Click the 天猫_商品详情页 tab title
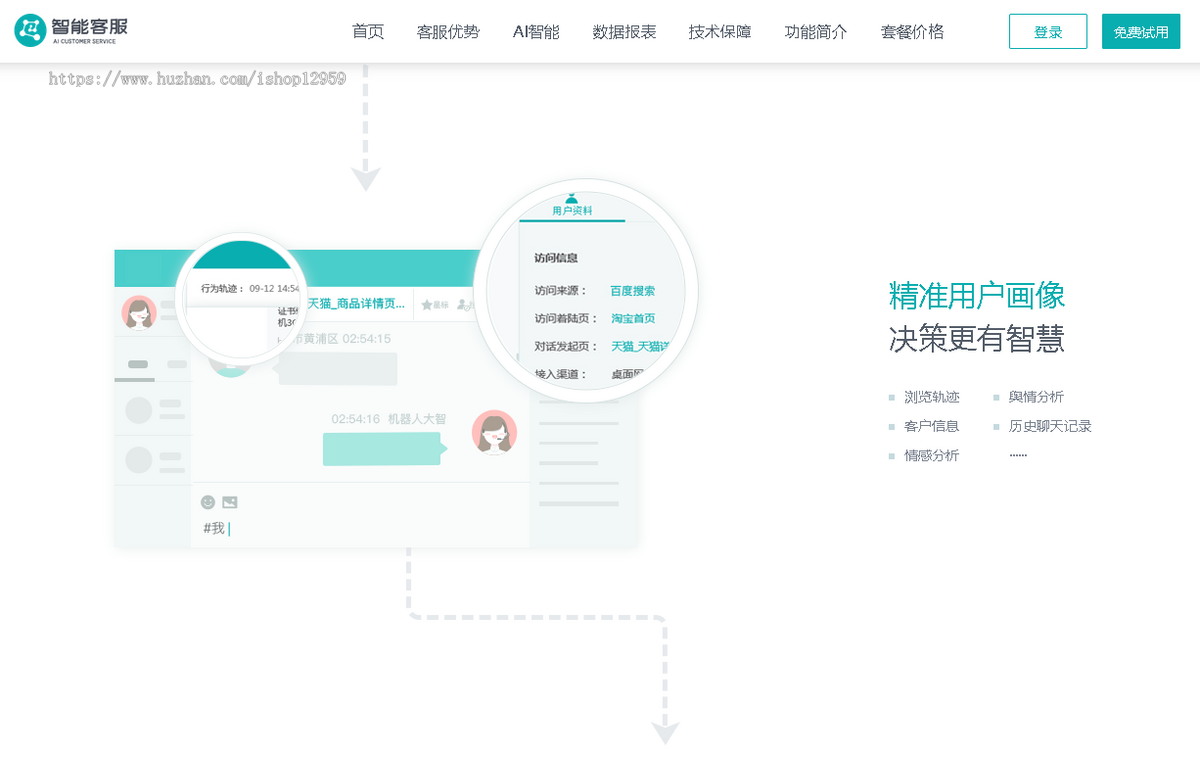 pos(356,303)
